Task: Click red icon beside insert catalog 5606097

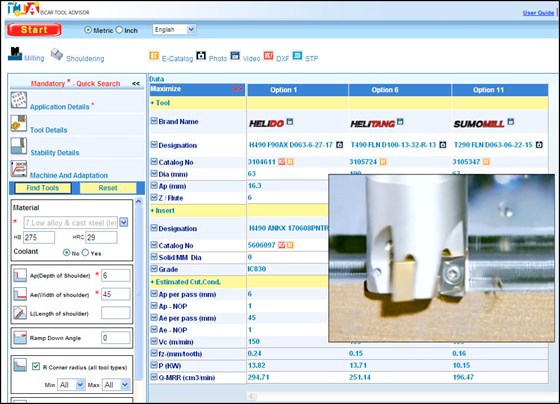Action: (282, 245)
